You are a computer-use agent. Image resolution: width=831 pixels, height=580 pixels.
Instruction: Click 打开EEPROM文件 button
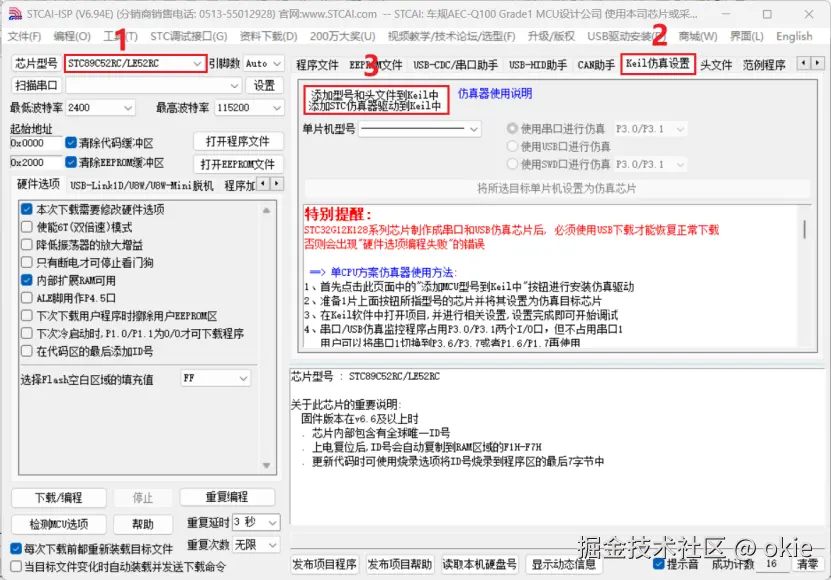(x=238, y=164)
